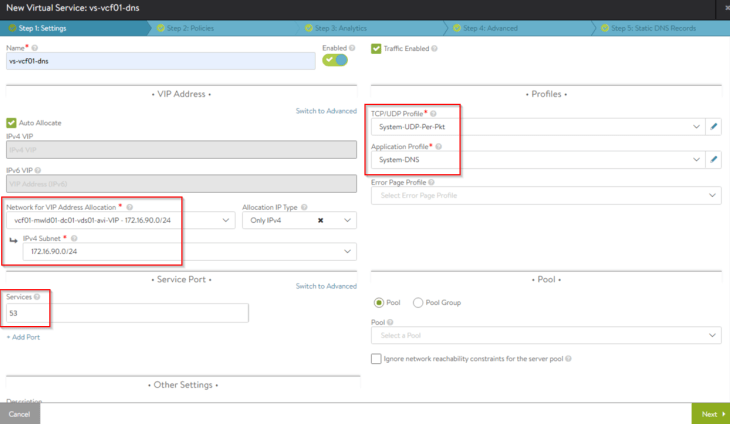The image size is (730, 424).
Task: Toggle the Enabled switch off
Action: (x=335, y=60)
